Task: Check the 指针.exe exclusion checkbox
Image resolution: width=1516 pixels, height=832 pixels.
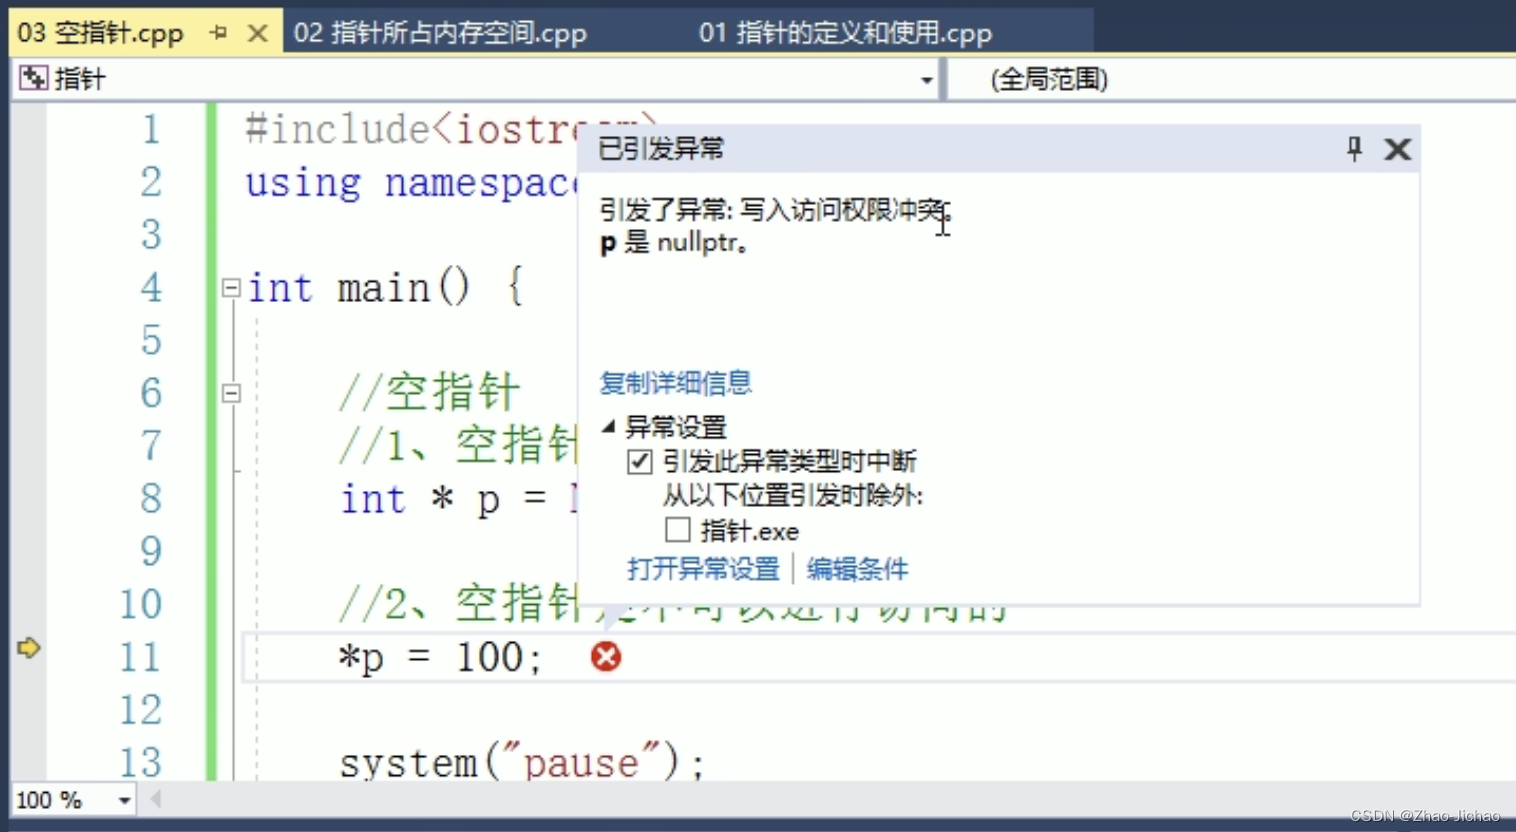Action: (x=678, y=530)
